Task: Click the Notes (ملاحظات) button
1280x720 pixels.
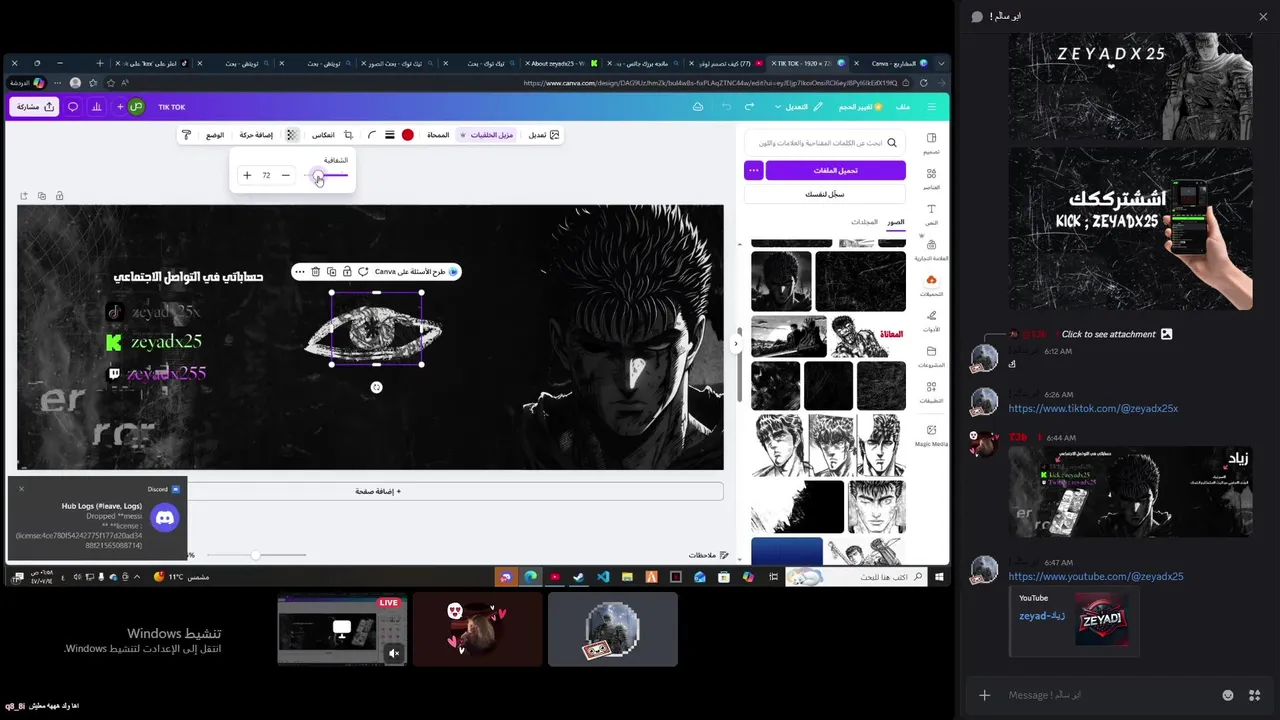Action: (x=708, y=555)
